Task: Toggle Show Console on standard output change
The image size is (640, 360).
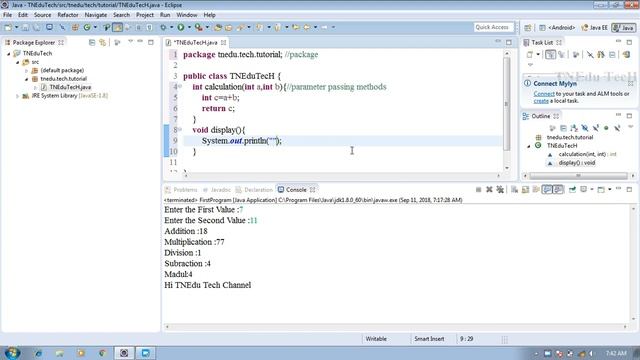Action: [547, 190]
